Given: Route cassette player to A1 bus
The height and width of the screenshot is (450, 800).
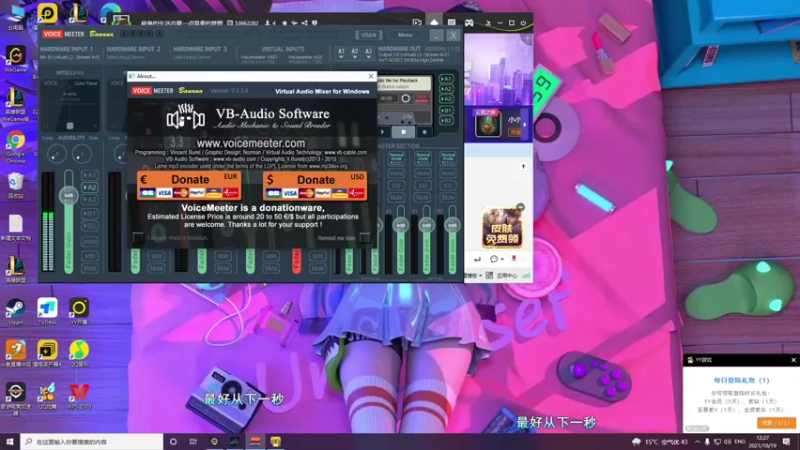Looking at the screenshot, I should point(446,79).
